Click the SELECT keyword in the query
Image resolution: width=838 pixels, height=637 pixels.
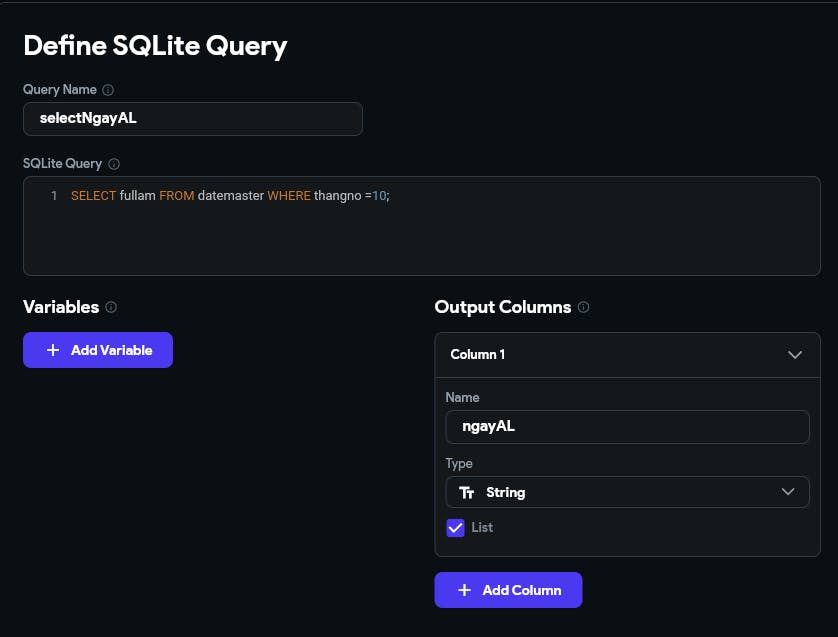click(94, 196)
